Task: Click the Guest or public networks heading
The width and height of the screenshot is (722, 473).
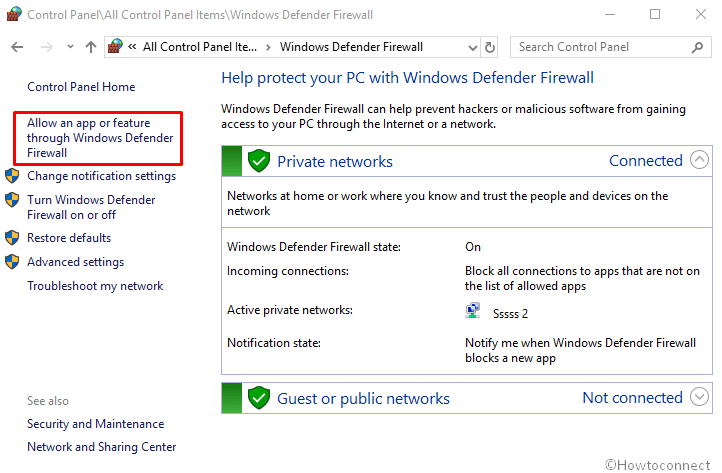Action: click(363, 398)
